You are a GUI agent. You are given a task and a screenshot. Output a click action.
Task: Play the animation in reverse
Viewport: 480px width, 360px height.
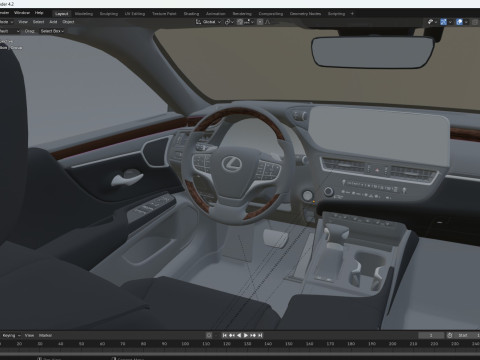[x=239, y=335]
